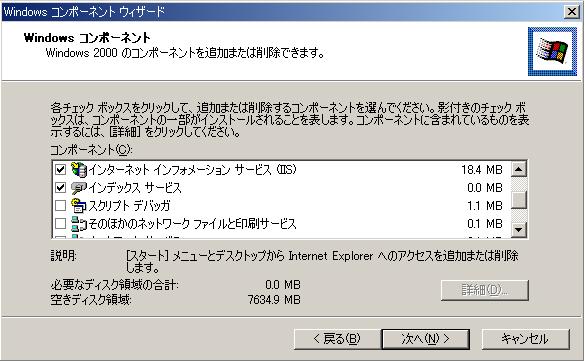Click the Windows flag wizard logo

(552, 51)
